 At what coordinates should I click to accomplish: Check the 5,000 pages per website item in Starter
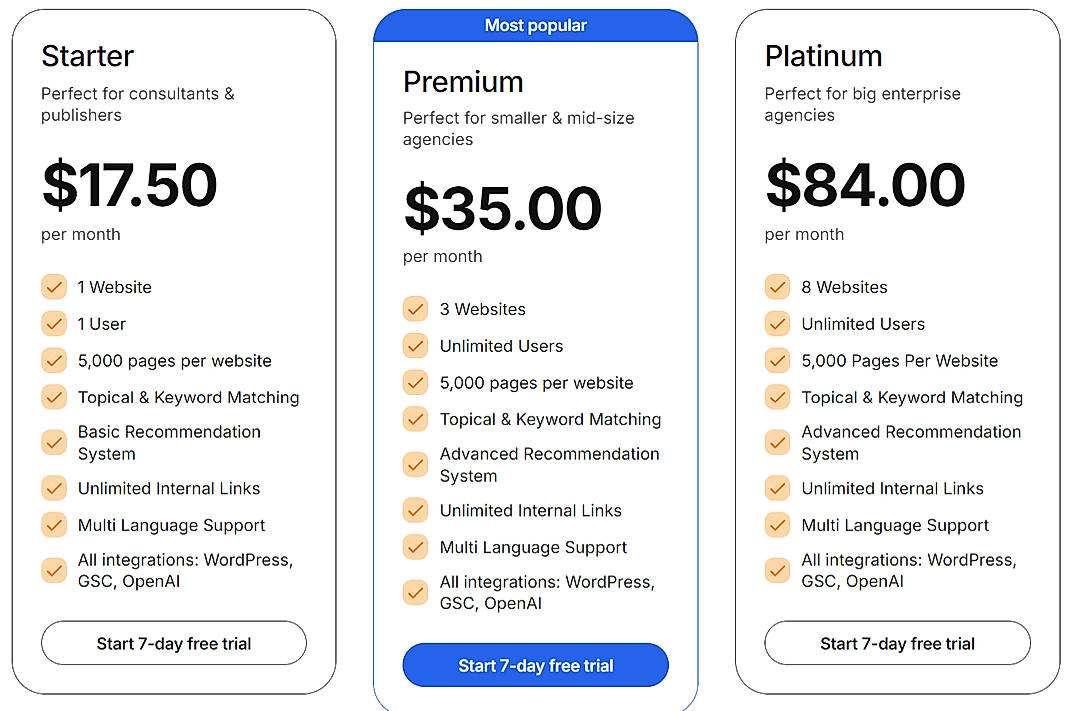point(54,361)
